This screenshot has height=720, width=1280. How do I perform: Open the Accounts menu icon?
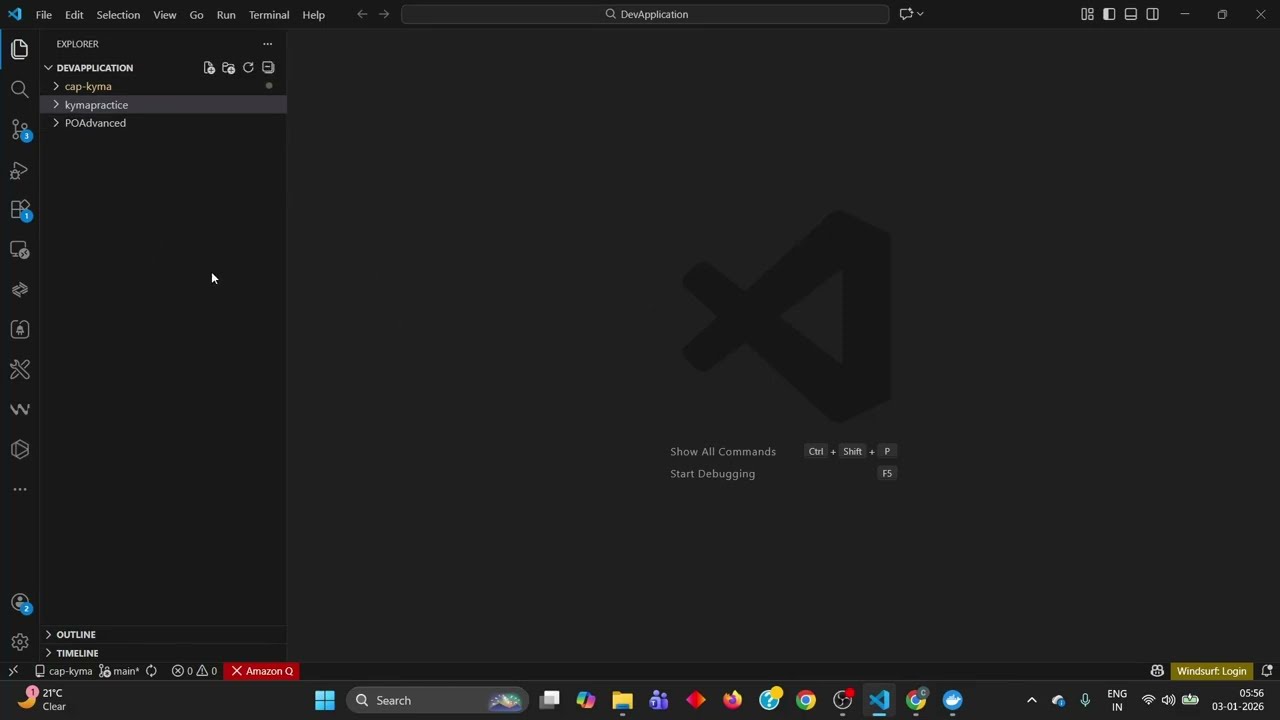[19, 603]
